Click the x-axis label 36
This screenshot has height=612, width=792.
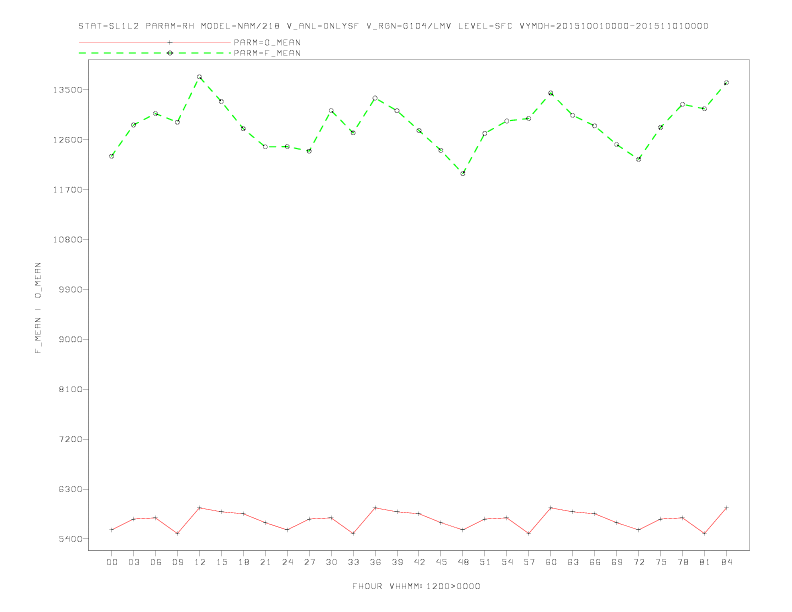click(x=375, y=562)
